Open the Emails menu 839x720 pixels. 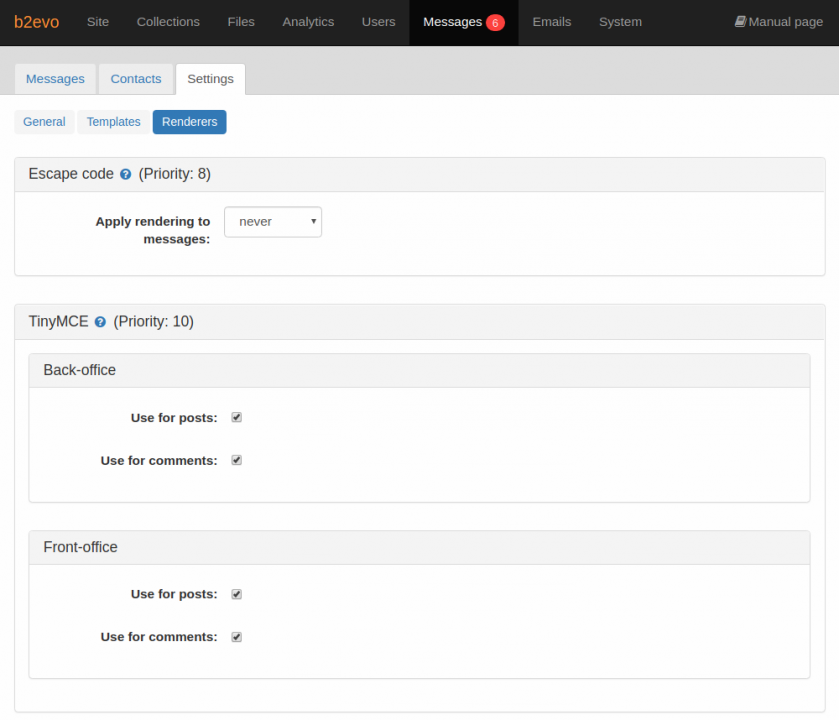[x=552, y=22]
